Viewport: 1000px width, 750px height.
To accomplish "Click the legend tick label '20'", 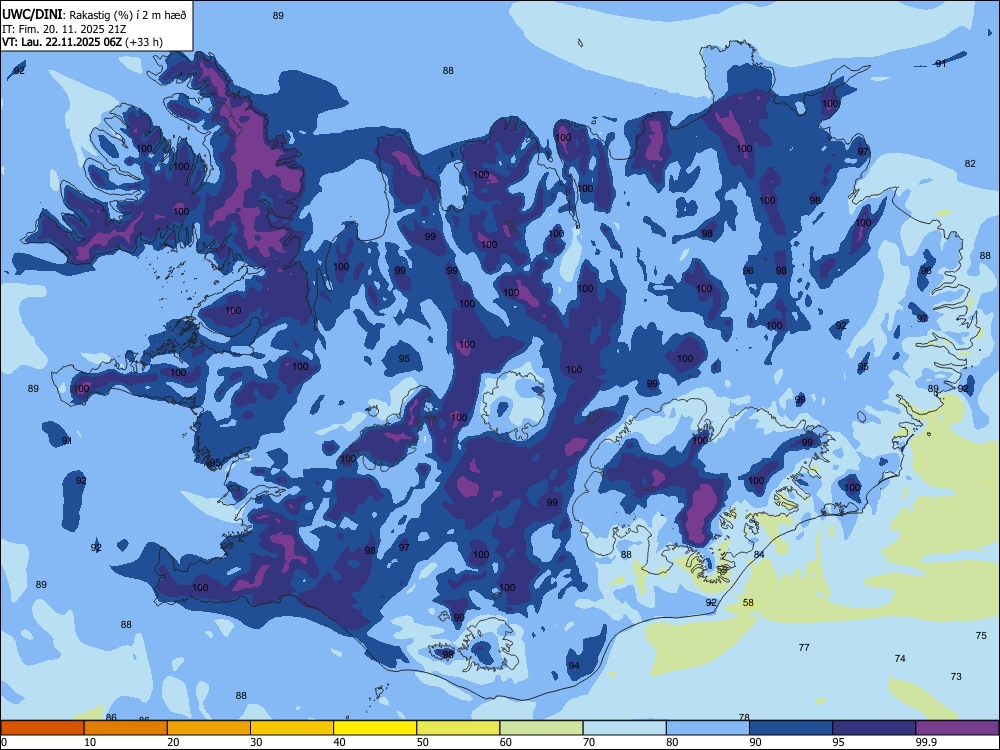I will tap(173, 742).
